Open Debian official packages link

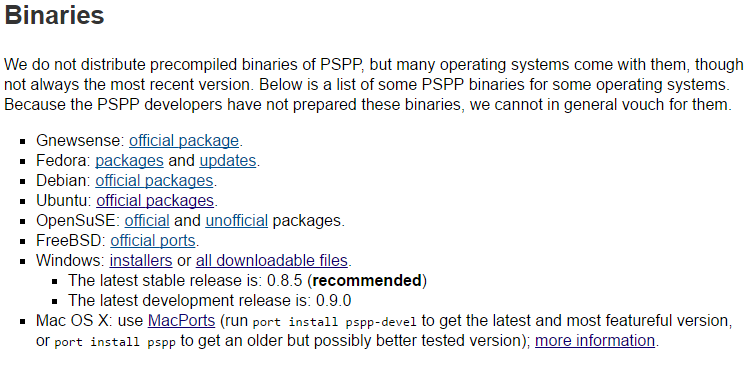tap(154, 181)
